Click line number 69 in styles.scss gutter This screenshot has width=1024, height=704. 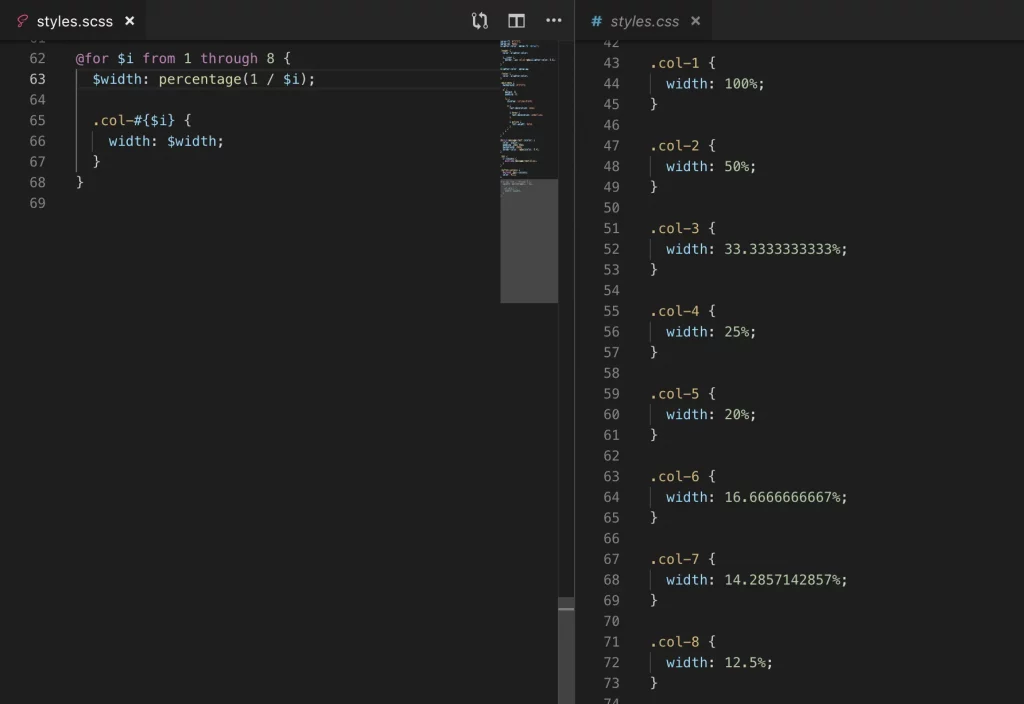click(37, 203)
